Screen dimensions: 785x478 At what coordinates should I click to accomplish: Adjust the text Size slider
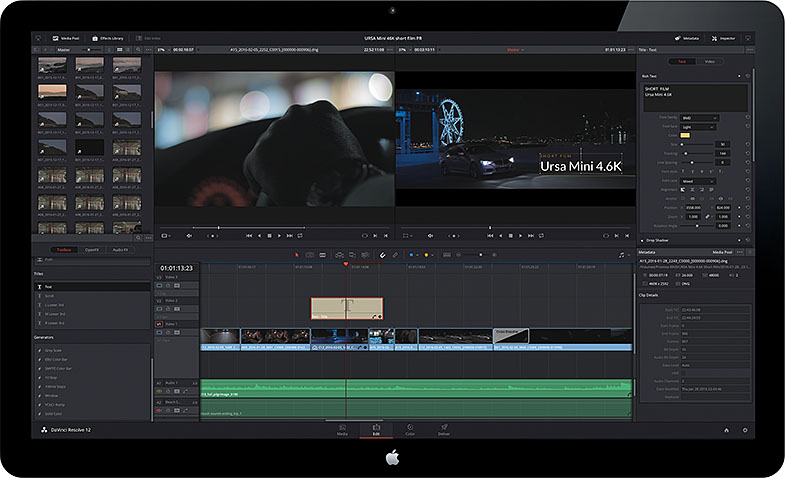(698, 144)
